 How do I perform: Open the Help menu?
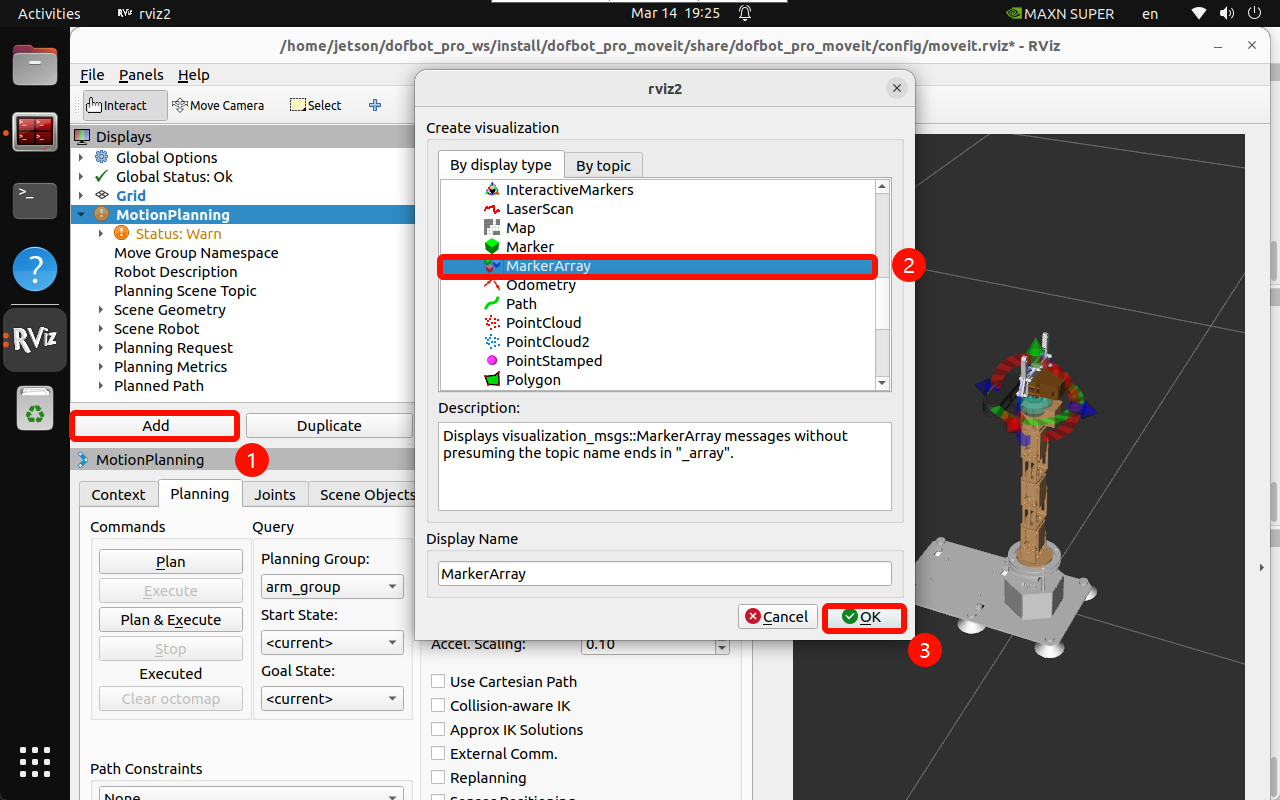point(194,75)
